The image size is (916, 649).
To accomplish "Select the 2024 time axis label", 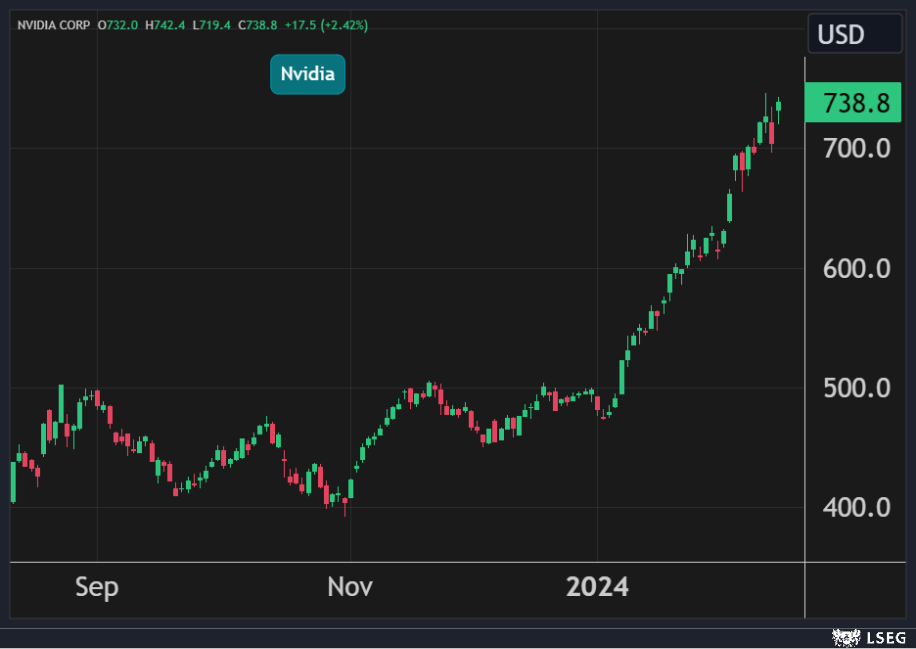I will pos(597,587).
